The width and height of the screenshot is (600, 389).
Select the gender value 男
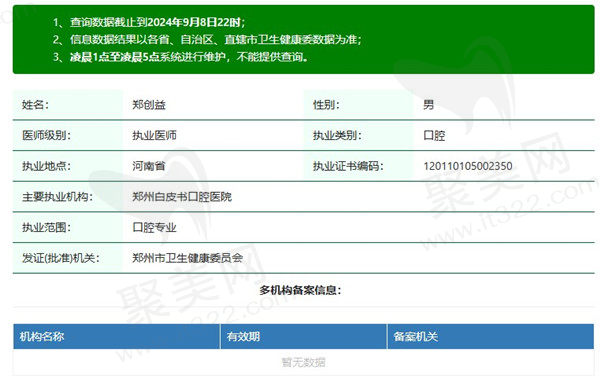pyautogui.click(x=429, y=105)
